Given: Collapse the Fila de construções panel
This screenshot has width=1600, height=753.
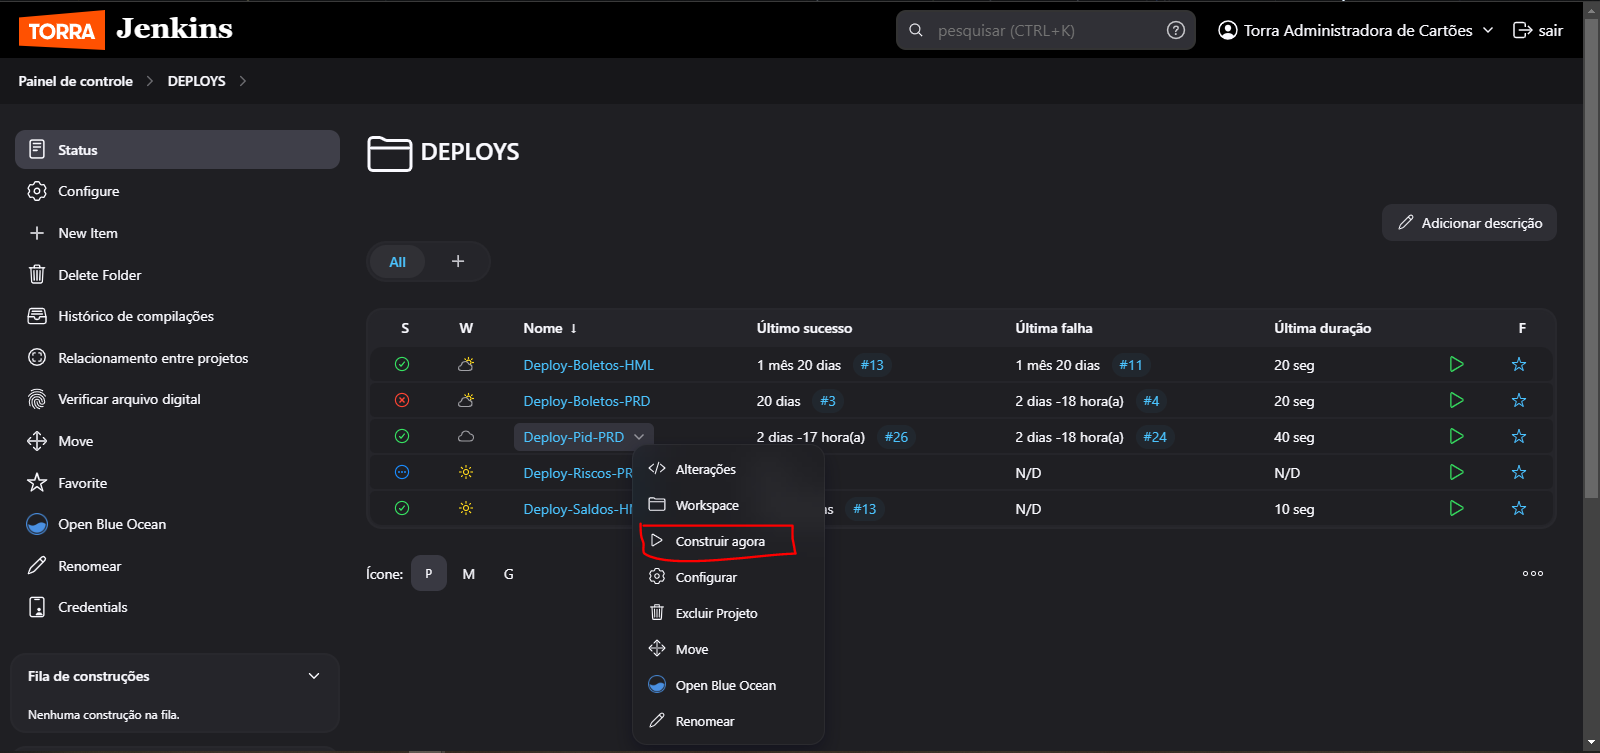Looking at the screenshot, I should click(314, 676).
